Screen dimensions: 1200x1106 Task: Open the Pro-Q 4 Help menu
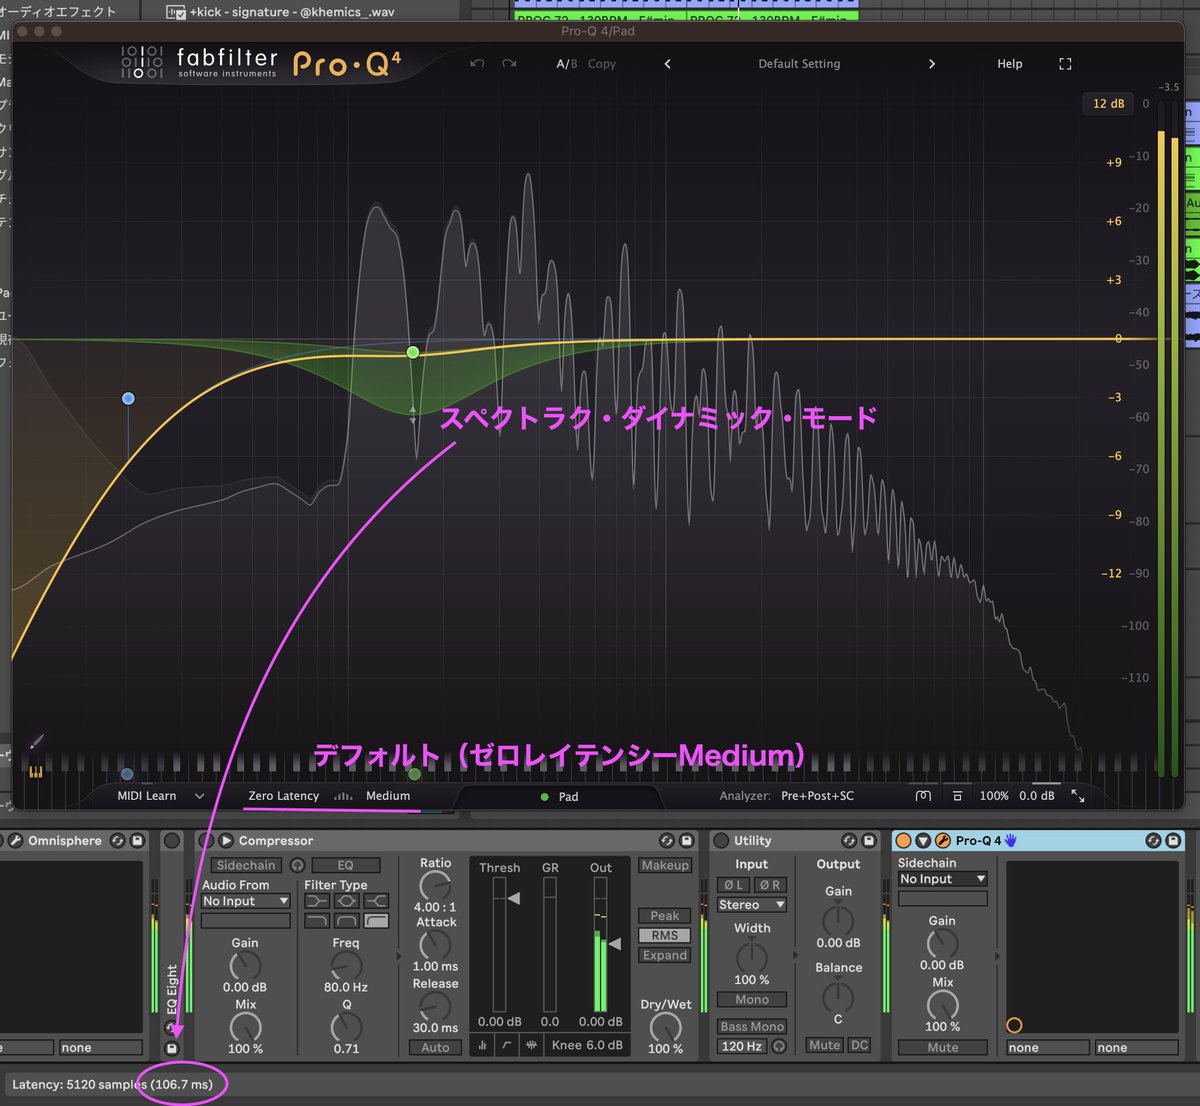1010,64
